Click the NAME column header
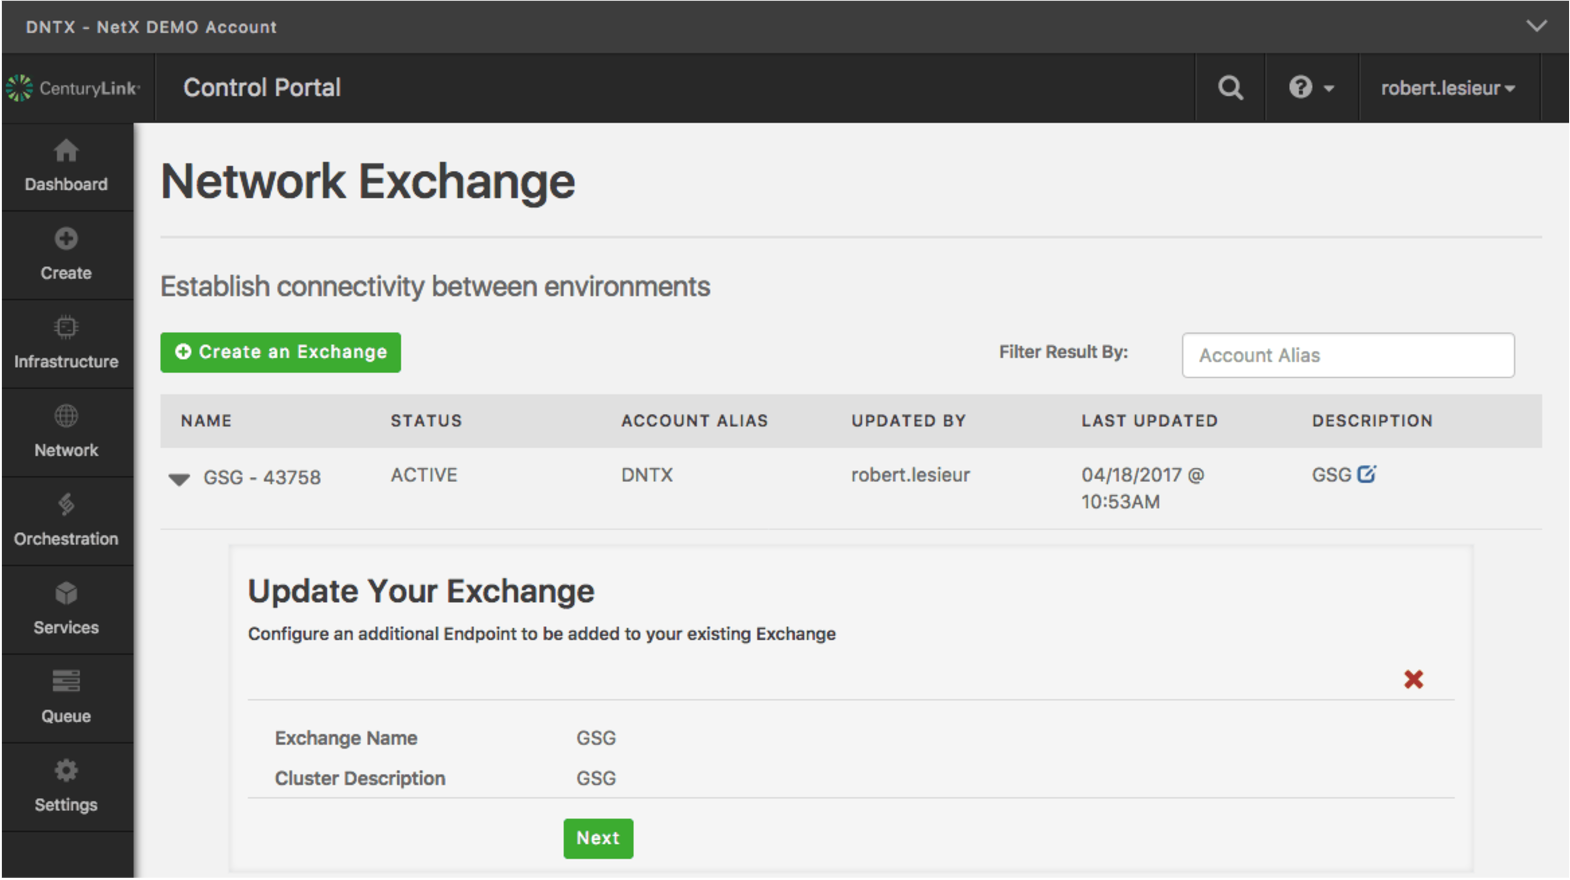Viewport: 1570px width, 880px height. click(206, 421)
